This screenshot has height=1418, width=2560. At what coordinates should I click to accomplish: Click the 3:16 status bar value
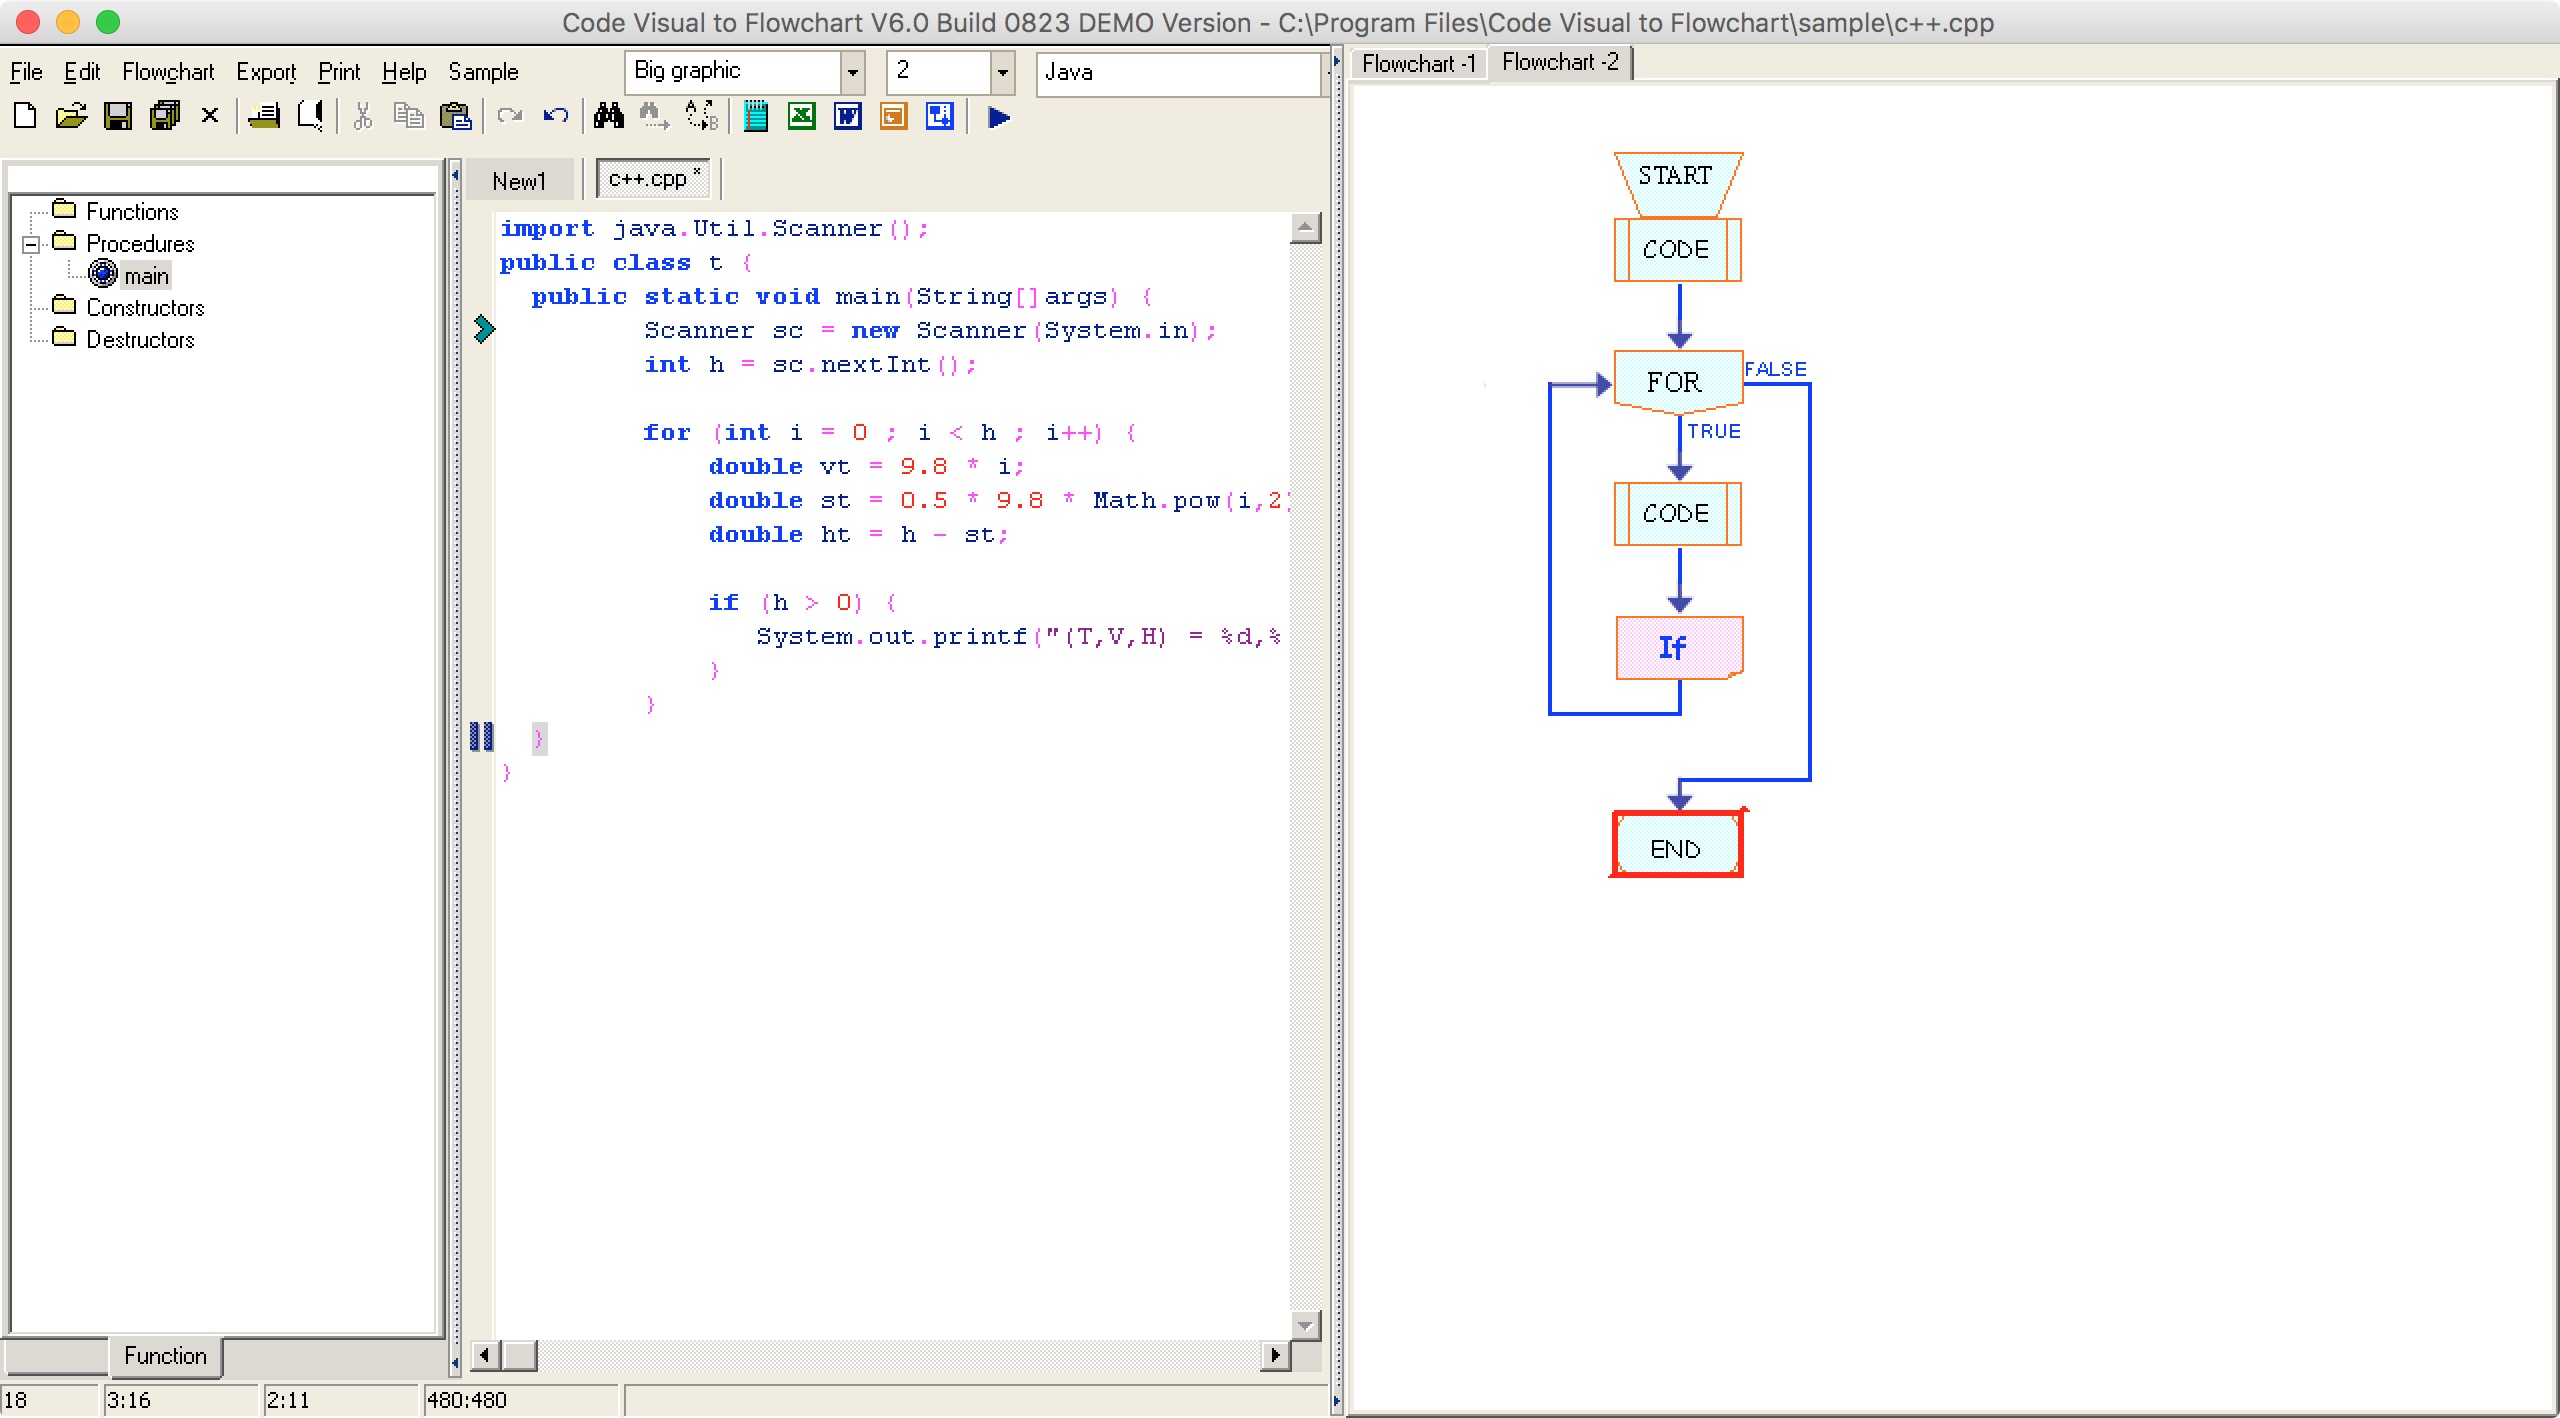[x=129, y=1400]
